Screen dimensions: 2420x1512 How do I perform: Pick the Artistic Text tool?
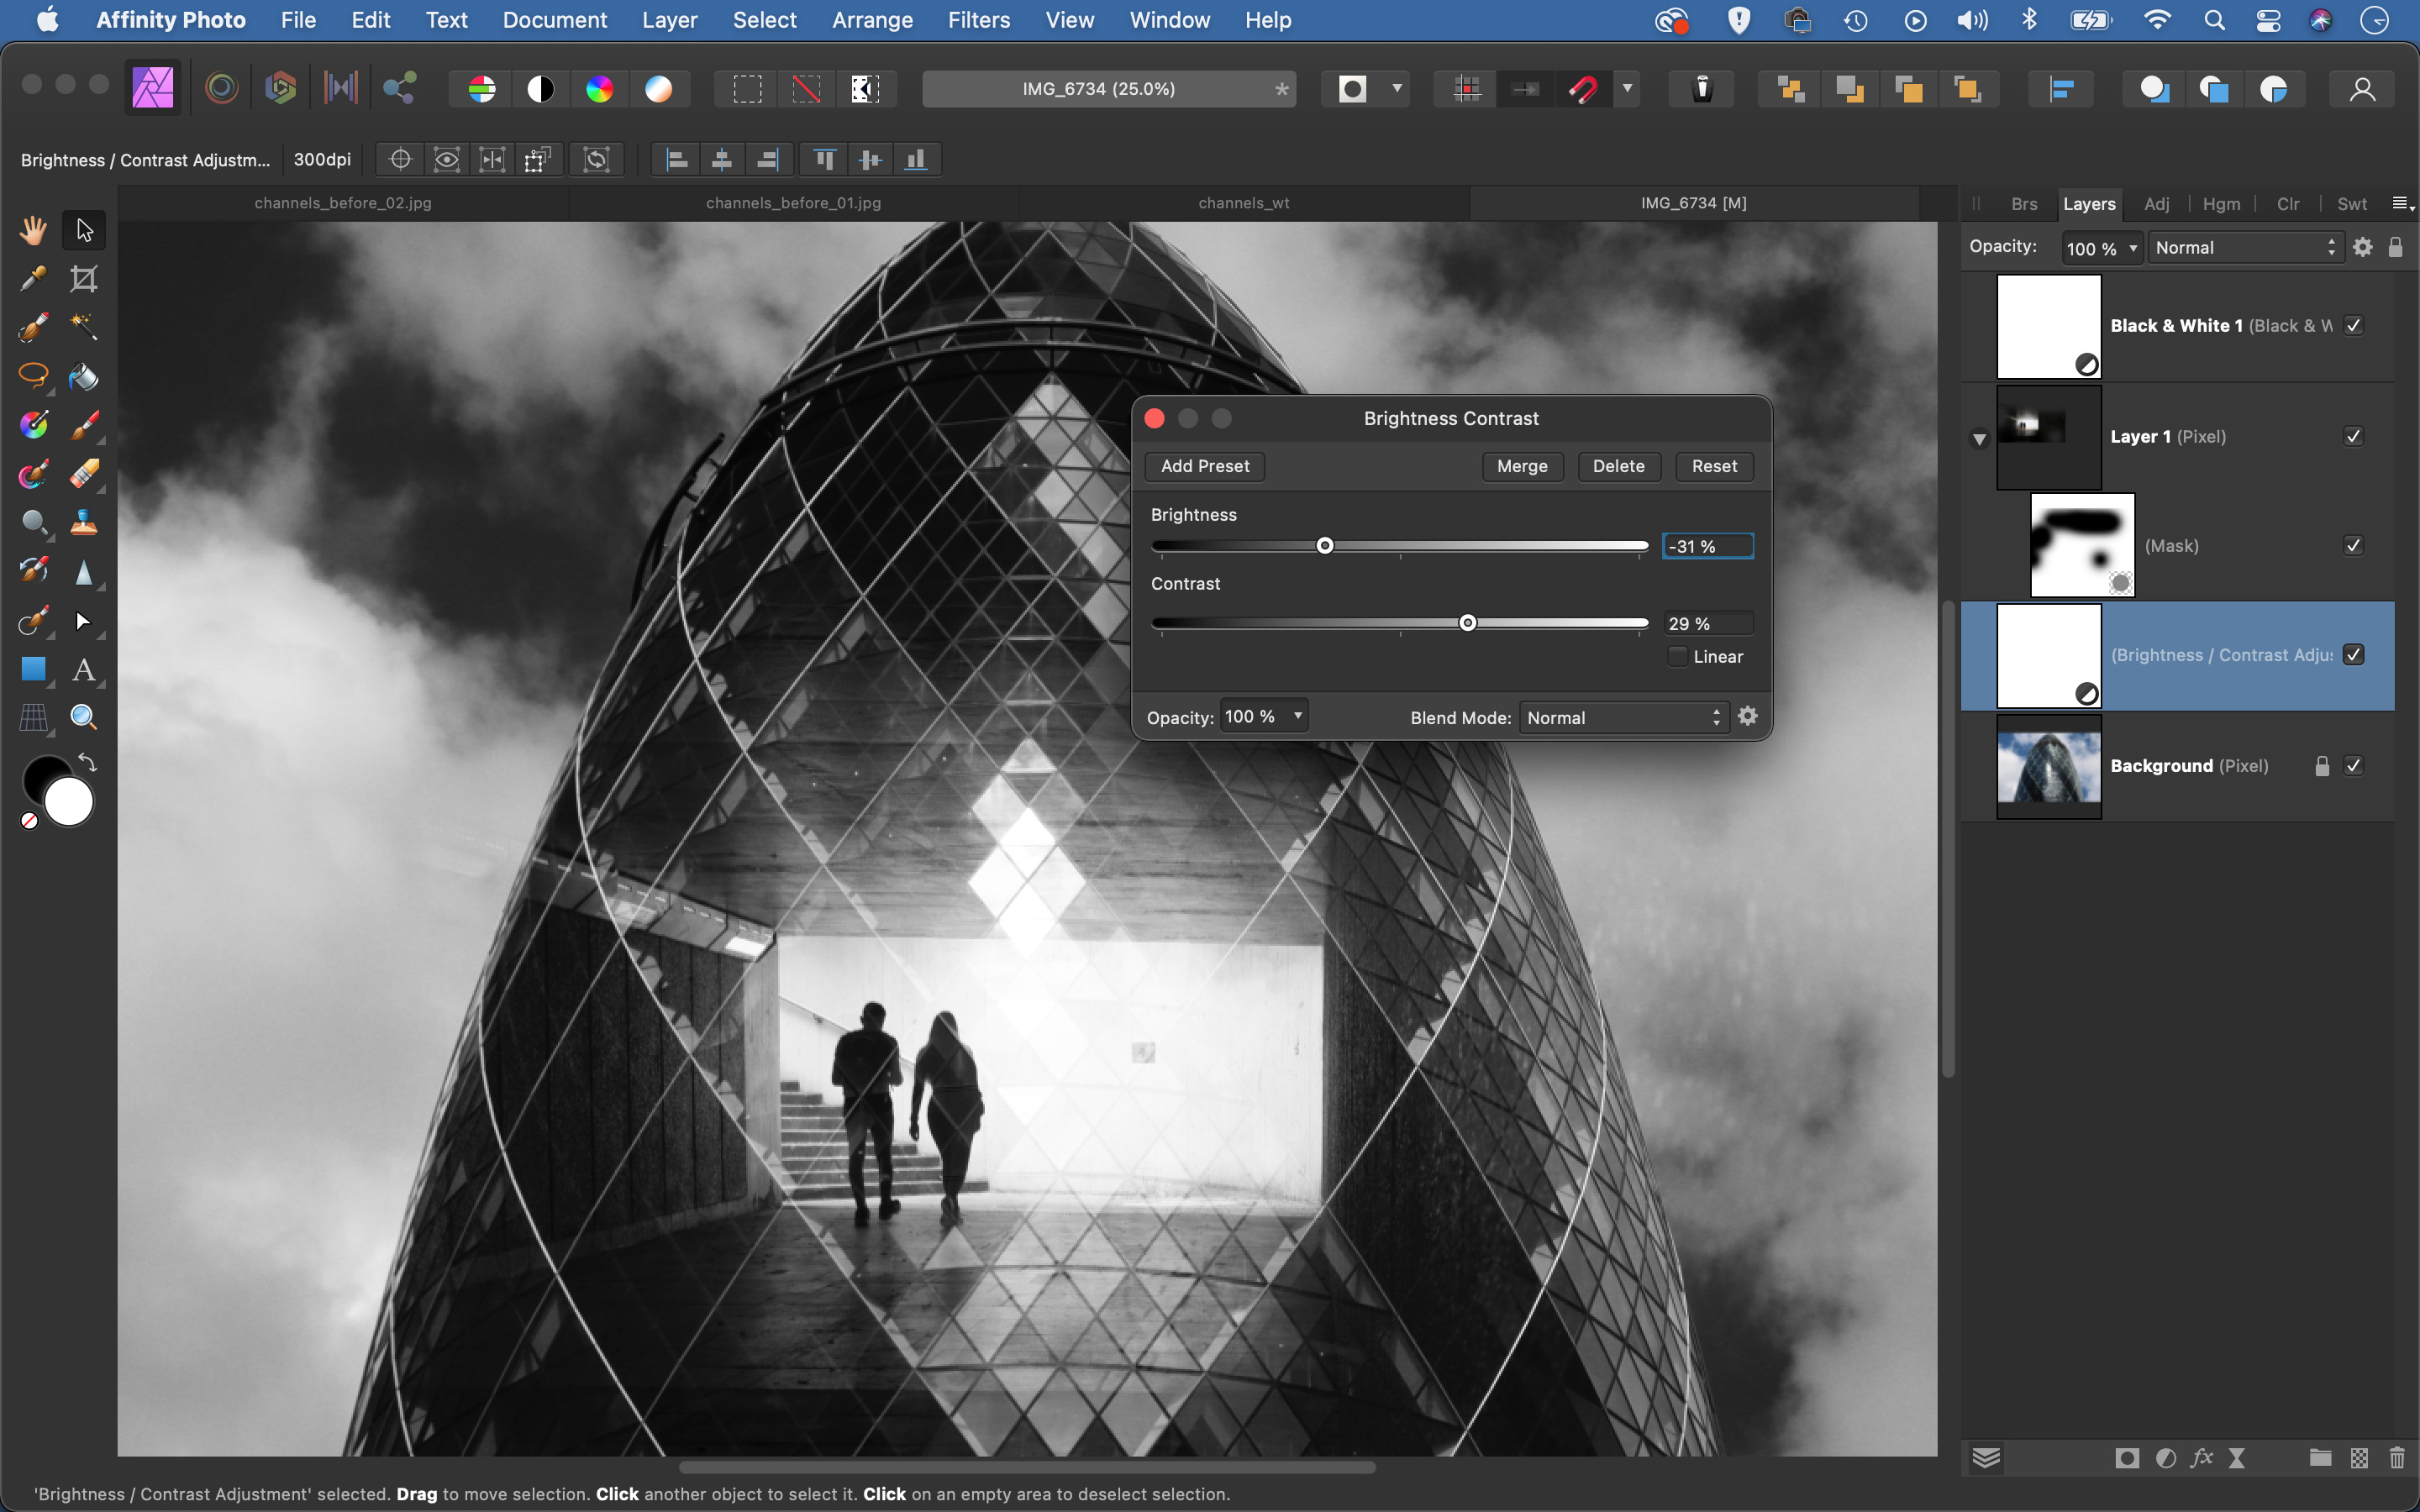84,669
